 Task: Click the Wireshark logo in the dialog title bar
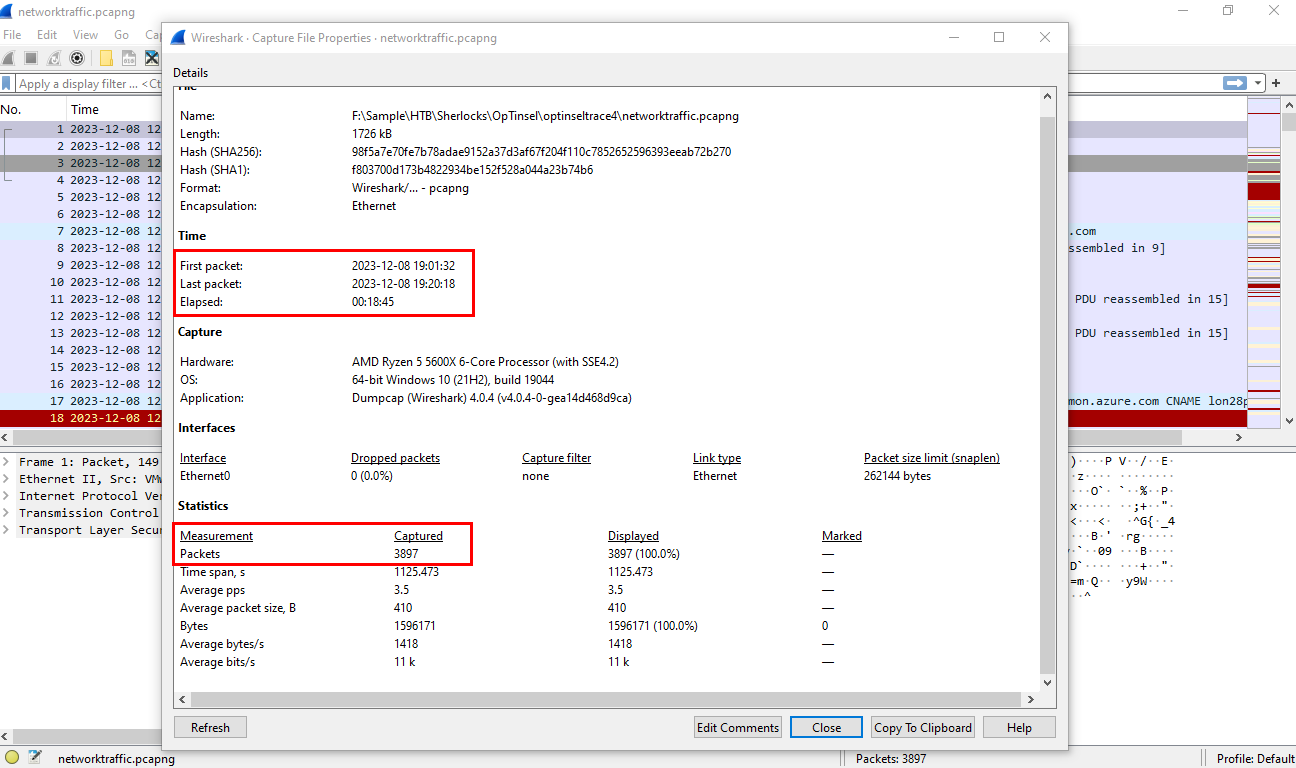[x=178, y=38]
